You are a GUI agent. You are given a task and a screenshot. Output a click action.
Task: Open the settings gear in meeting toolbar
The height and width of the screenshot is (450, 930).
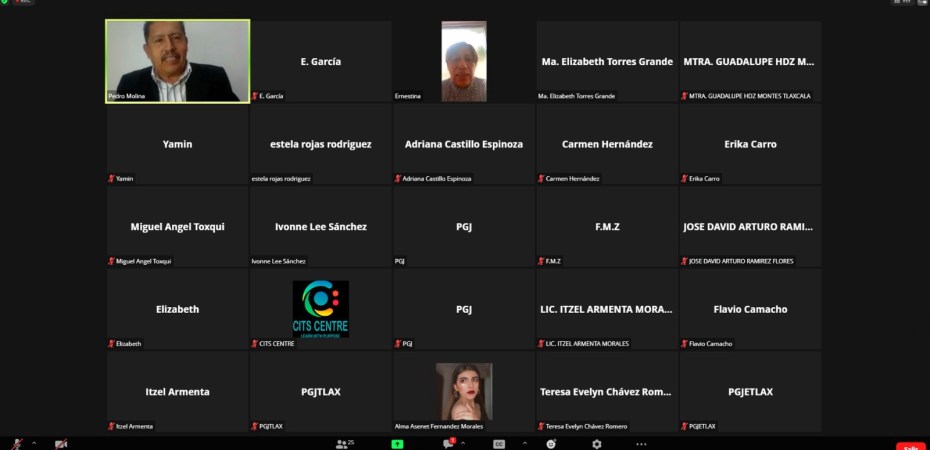597,444
